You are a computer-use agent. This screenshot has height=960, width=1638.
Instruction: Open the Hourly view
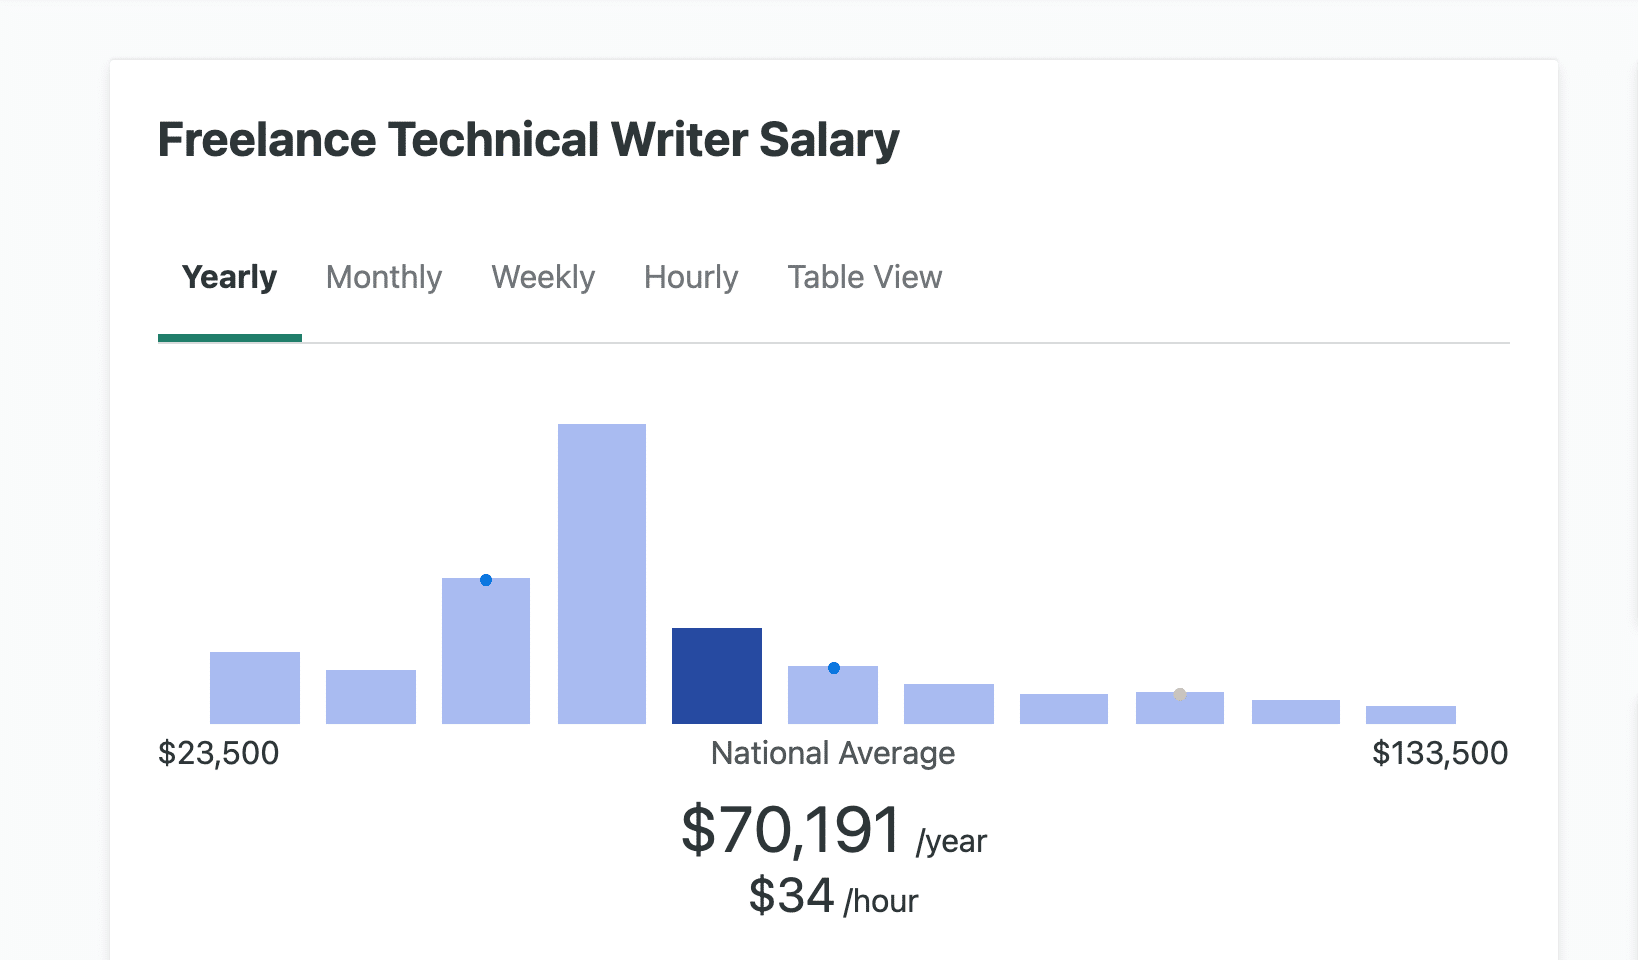[690, 277]
